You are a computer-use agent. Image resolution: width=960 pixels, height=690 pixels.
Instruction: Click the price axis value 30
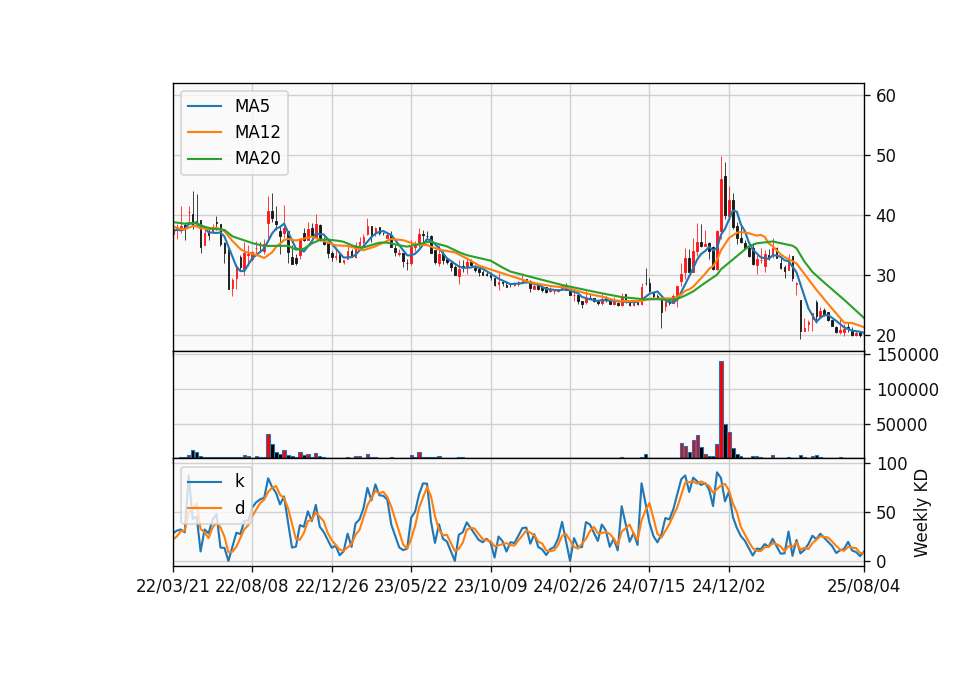(886, 276)
